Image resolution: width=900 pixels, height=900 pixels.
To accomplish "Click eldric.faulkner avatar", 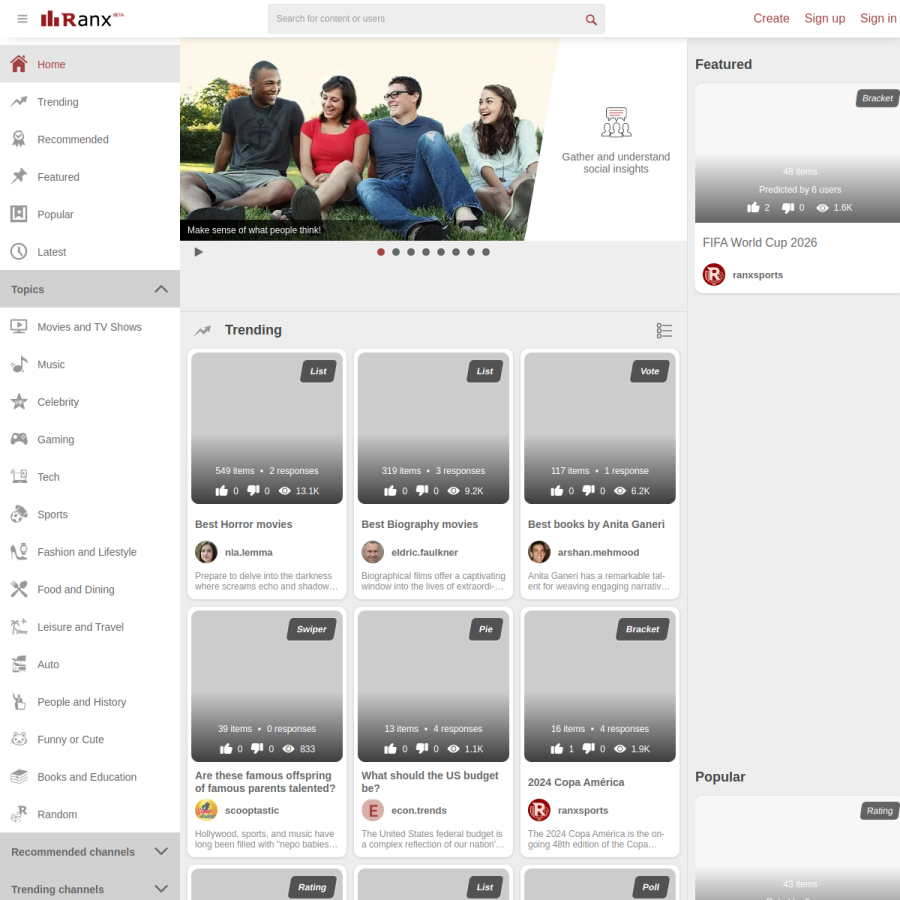I will (x=373, y=552).
